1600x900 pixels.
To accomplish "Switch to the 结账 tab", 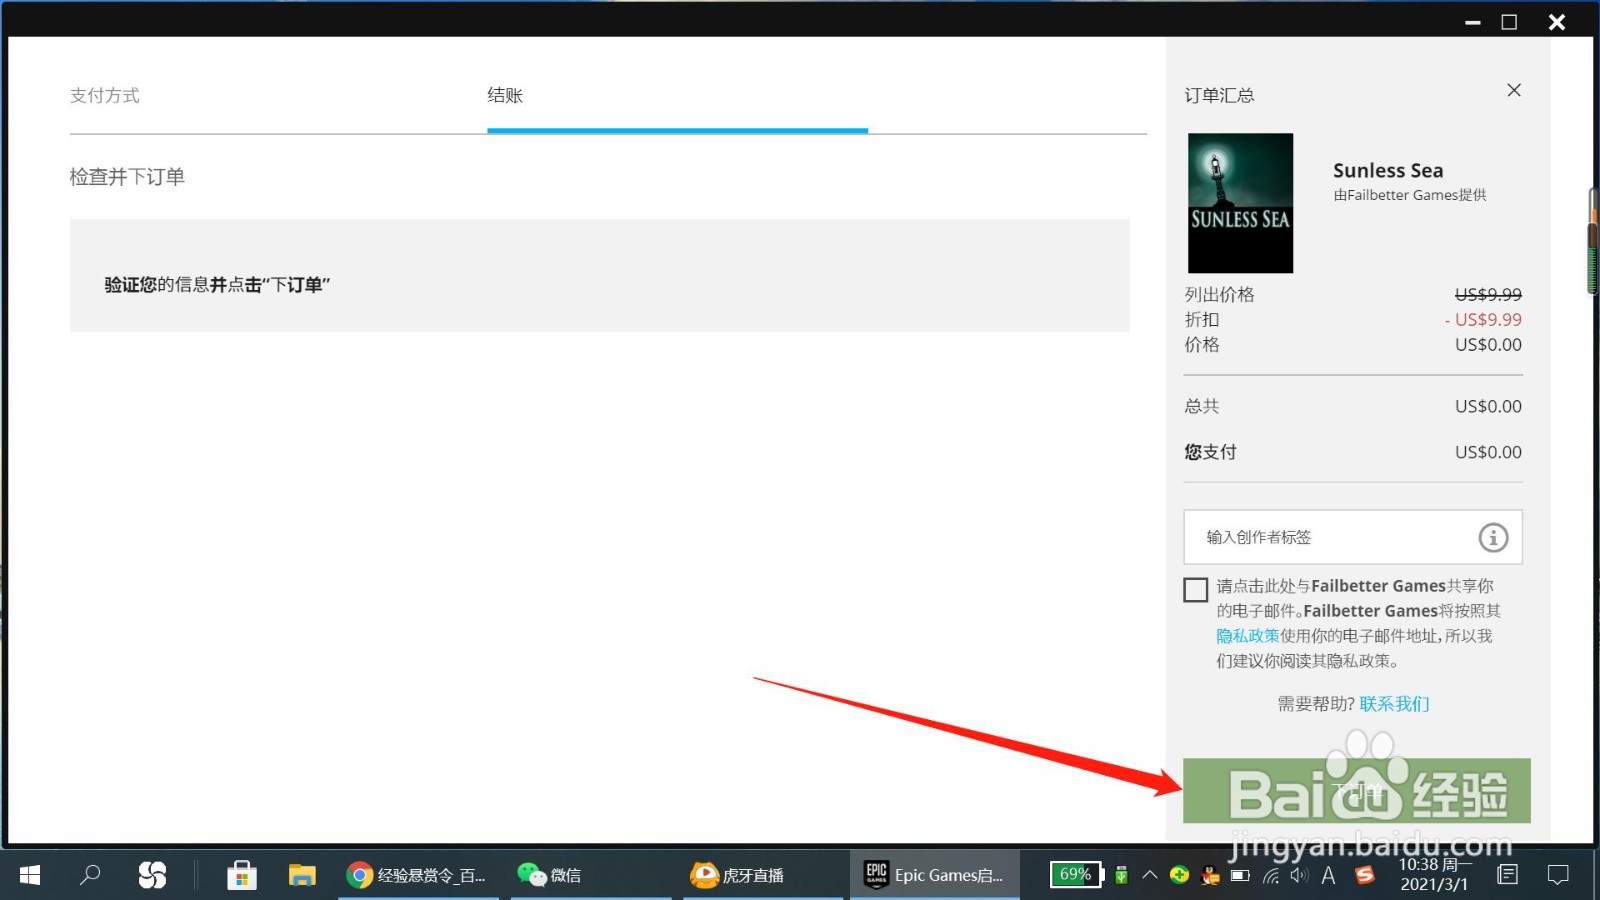I will click(505, 95).
